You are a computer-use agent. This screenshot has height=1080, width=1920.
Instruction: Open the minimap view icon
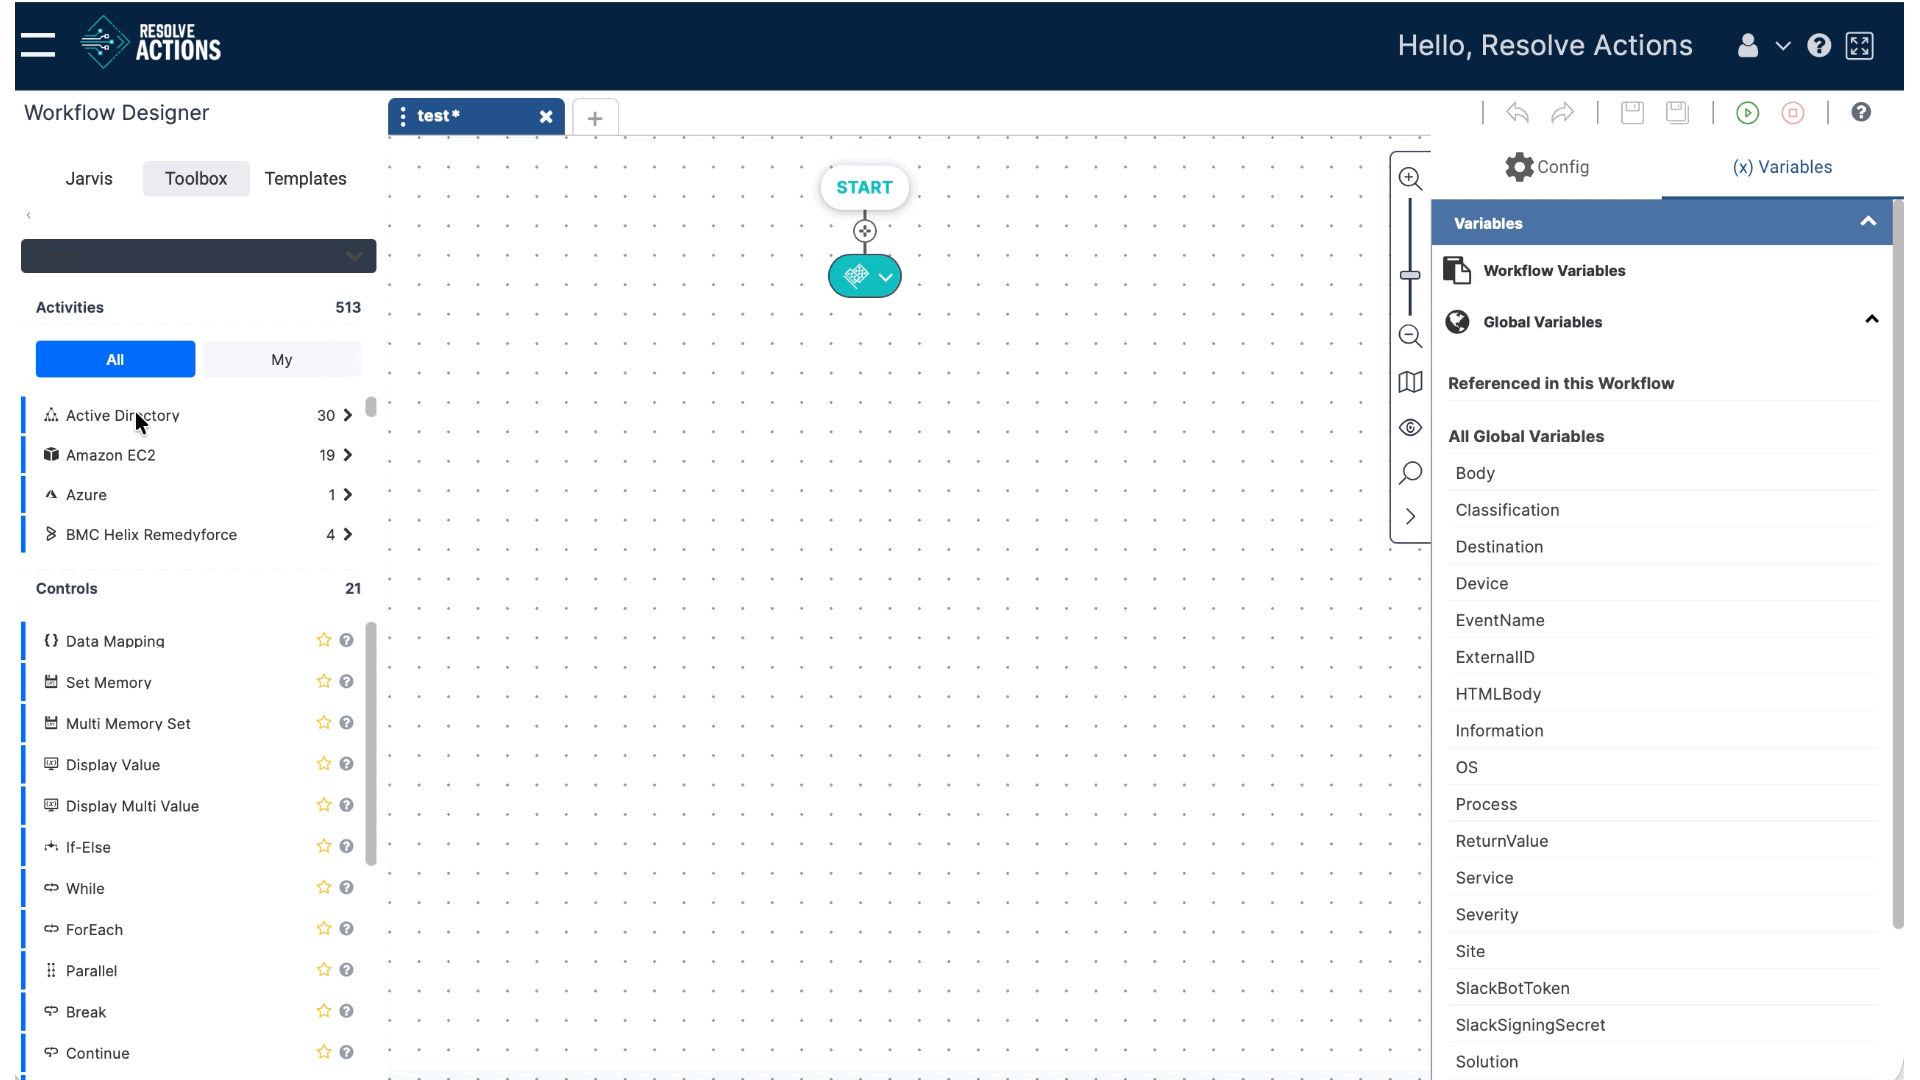pos(1410,382)
